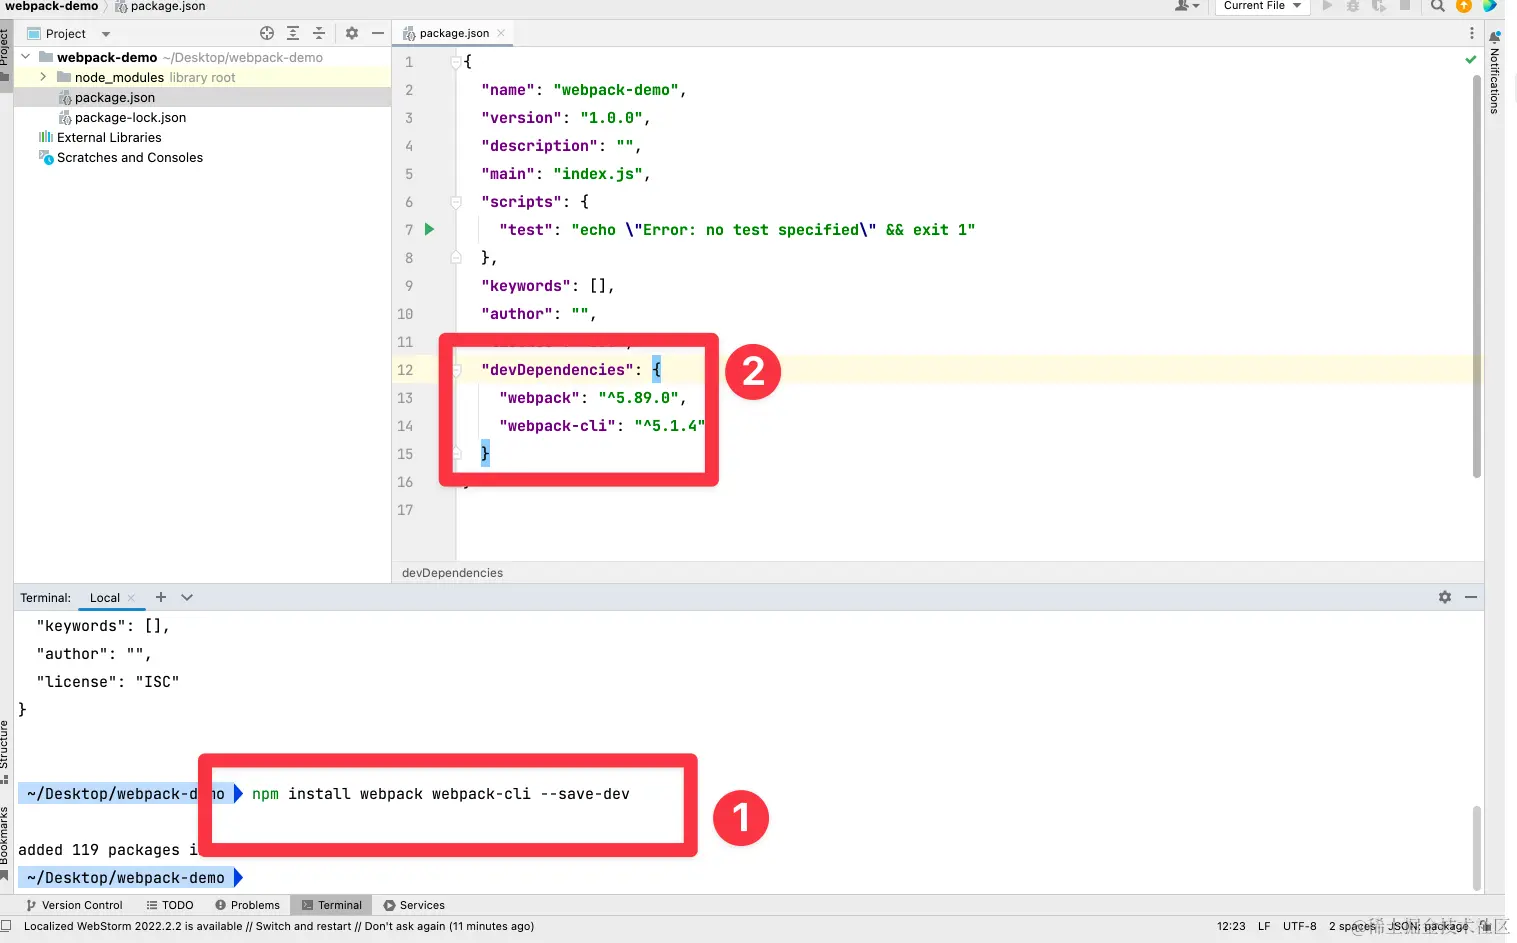Fold the scripts block at line 6
The height and width of the screenshot is (943, 1517).
[x=456, y=201]
